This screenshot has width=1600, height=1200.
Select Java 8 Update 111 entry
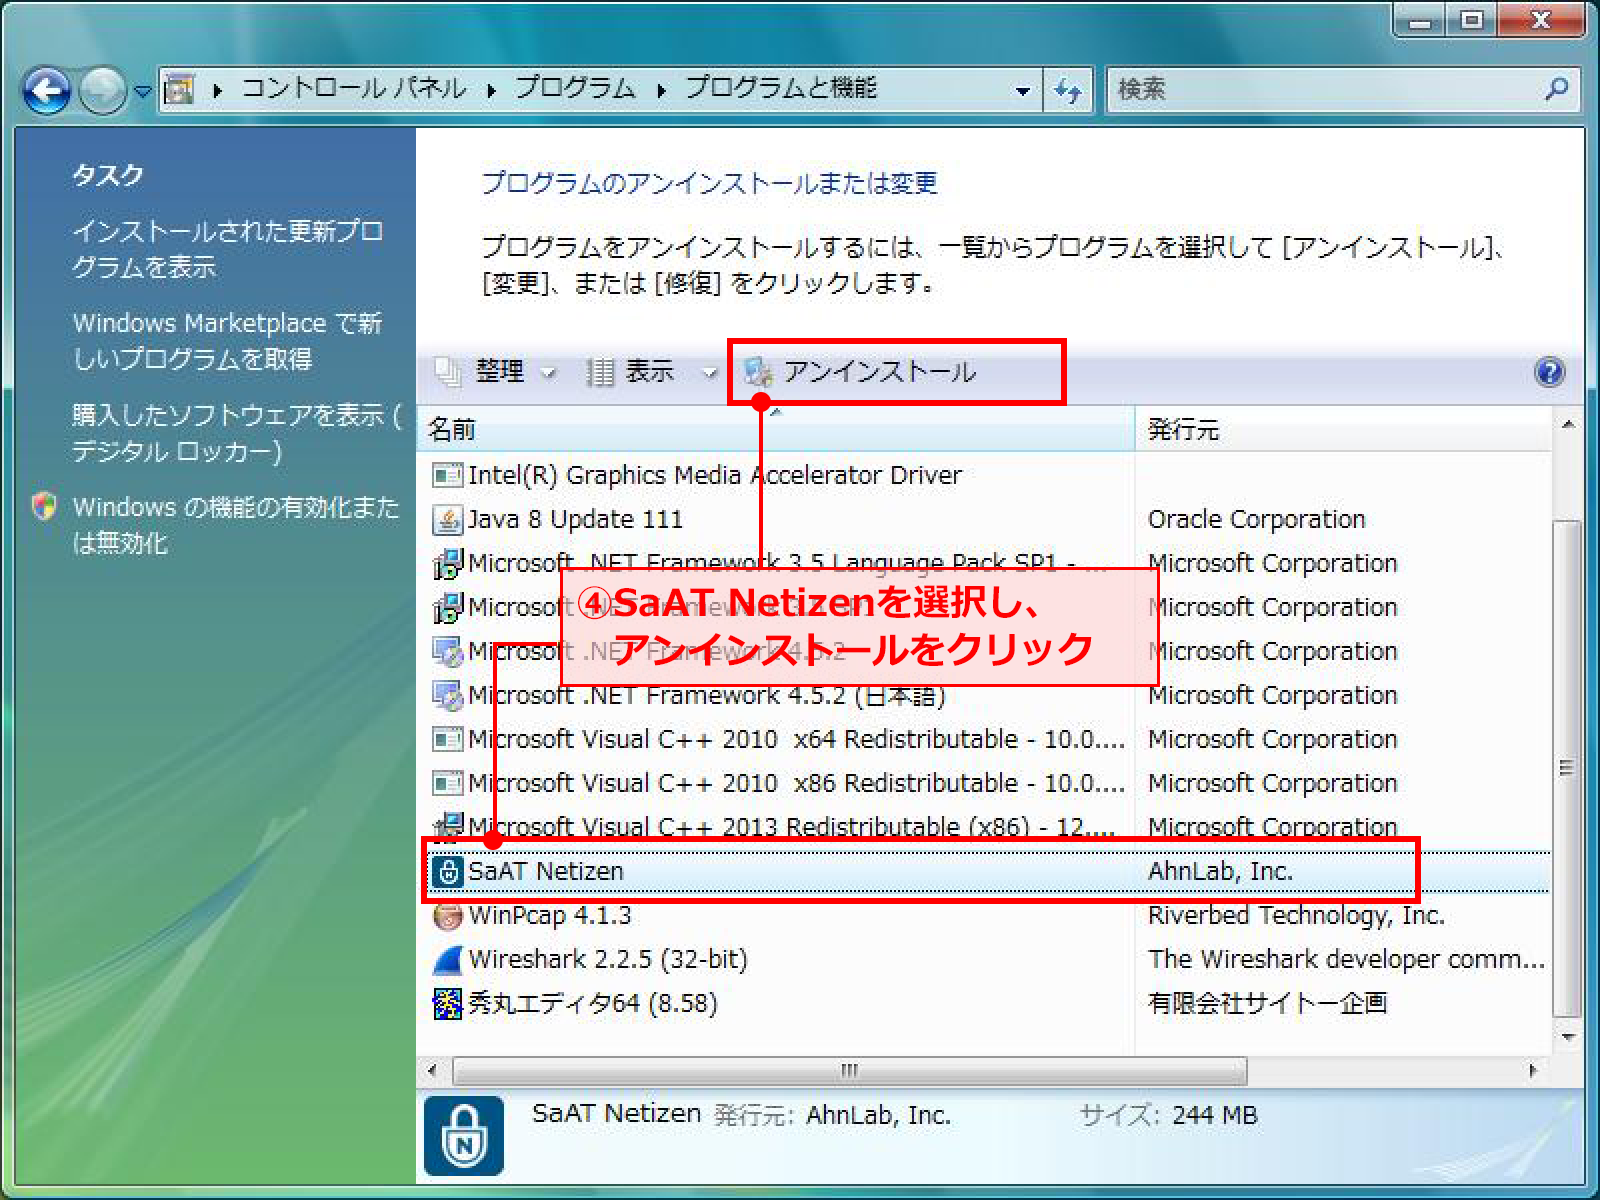pos(984,519)
